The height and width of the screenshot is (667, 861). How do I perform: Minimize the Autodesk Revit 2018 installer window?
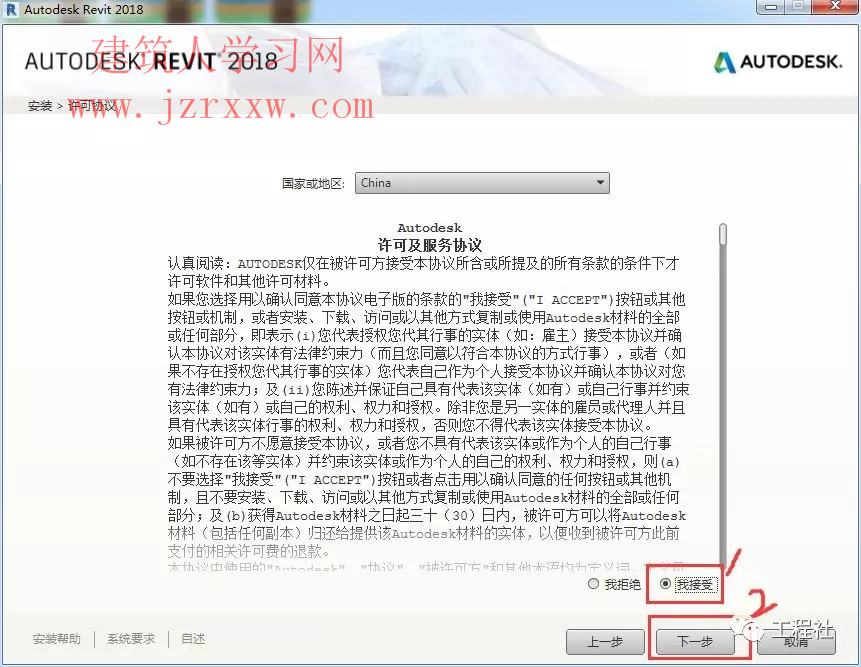[x=772, y=7]
